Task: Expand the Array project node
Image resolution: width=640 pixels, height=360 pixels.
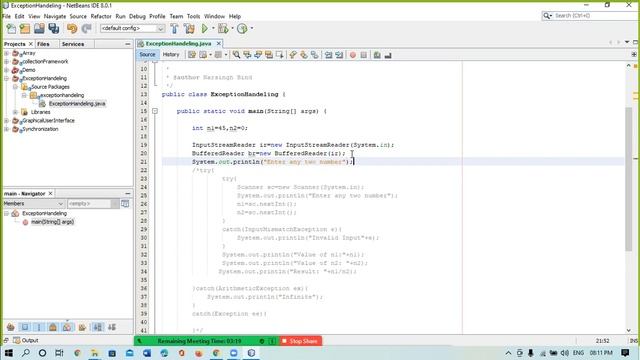Action: (x=7, y=53)
